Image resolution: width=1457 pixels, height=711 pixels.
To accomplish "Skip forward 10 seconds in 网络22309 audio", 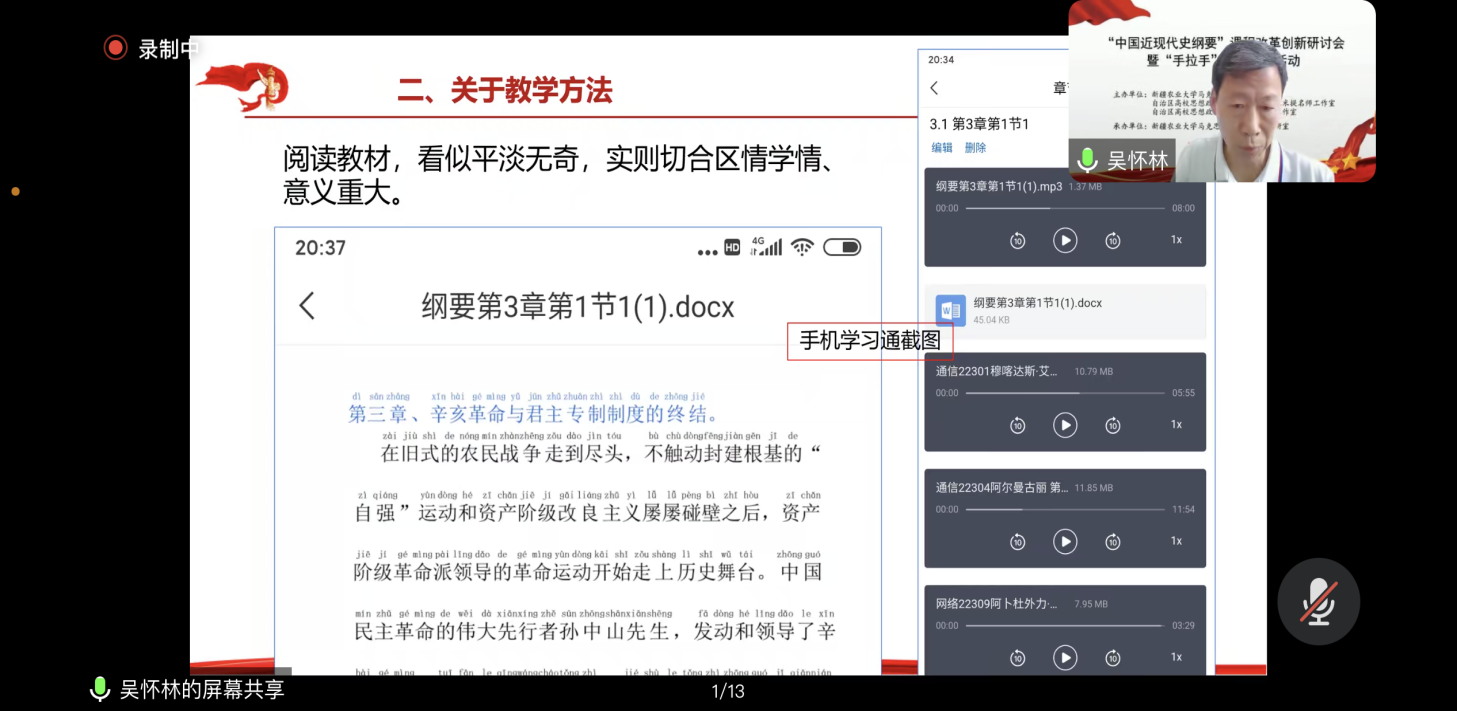I will point(1112,658).
